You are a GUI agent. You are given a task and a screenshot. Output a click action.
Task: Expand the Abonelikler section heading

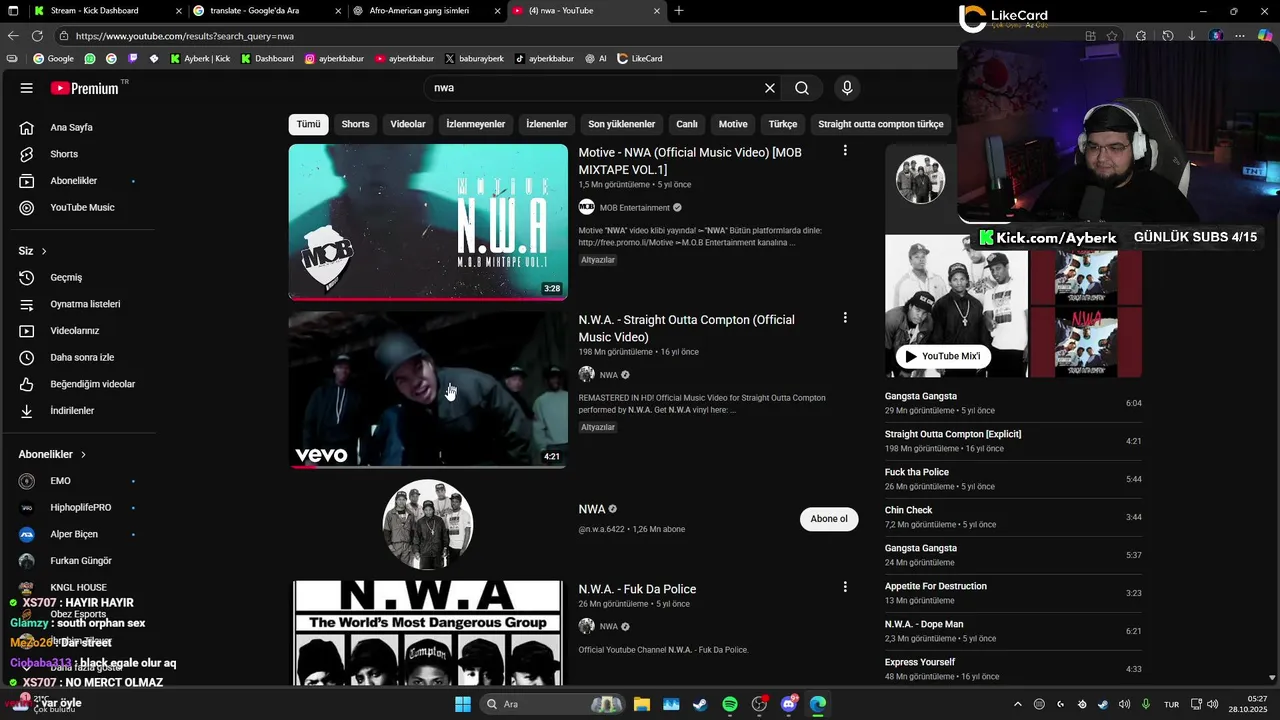click(52, 454)
